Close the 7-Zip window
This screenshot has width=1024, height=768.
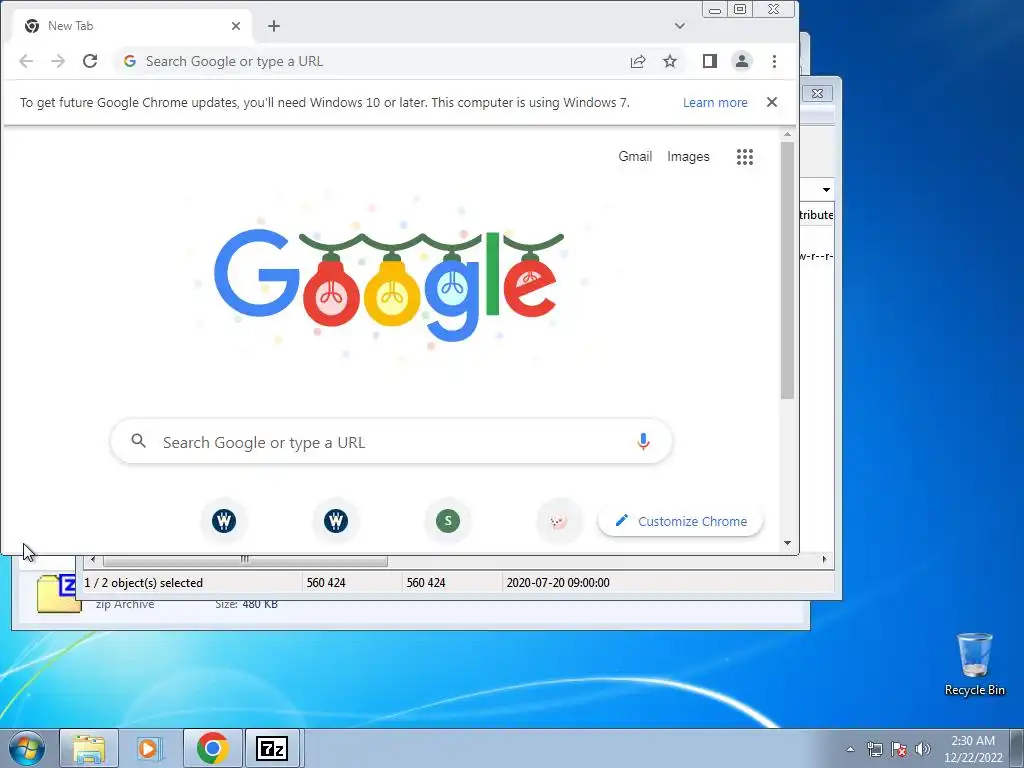pos(817,93)
